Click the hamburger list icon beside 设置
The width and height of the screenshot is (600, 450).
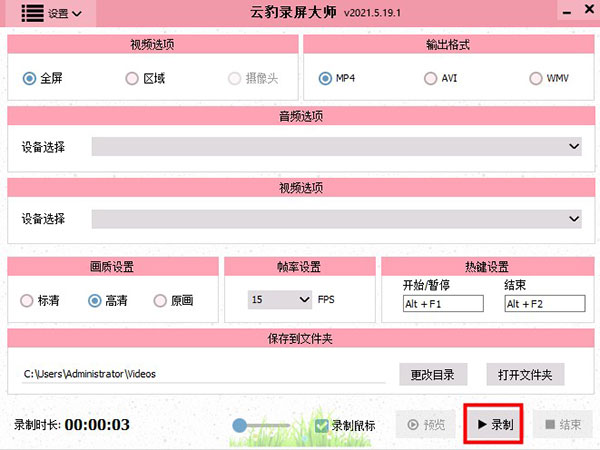point(32,13)
